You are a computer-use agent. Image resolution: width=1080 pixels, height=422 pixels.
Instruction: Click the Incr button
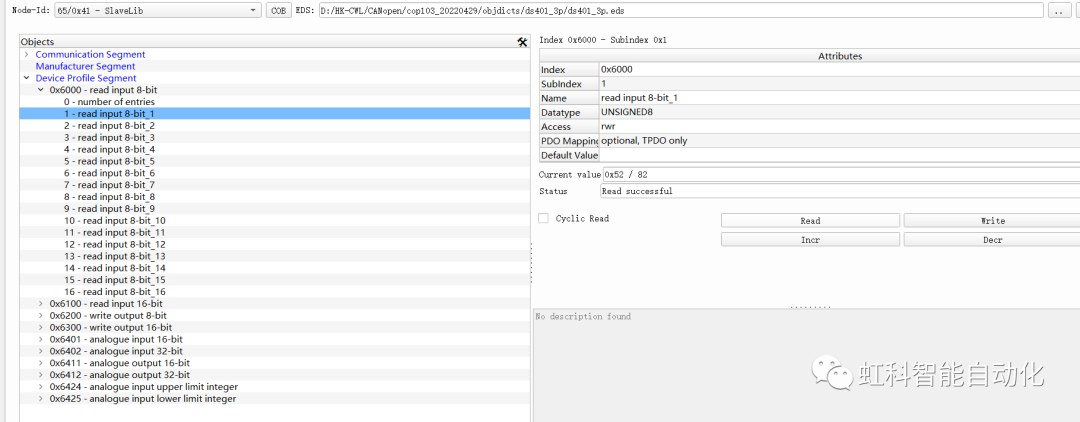coord(810,240)
